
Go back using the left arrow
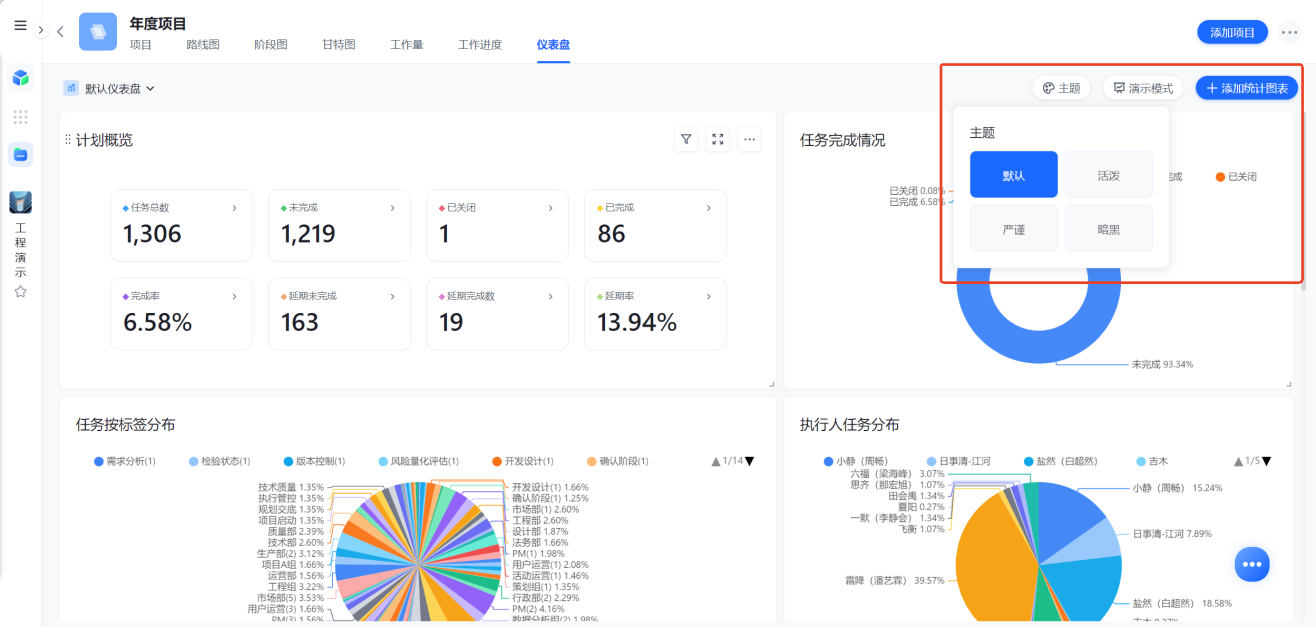click(x=60, y=31)
